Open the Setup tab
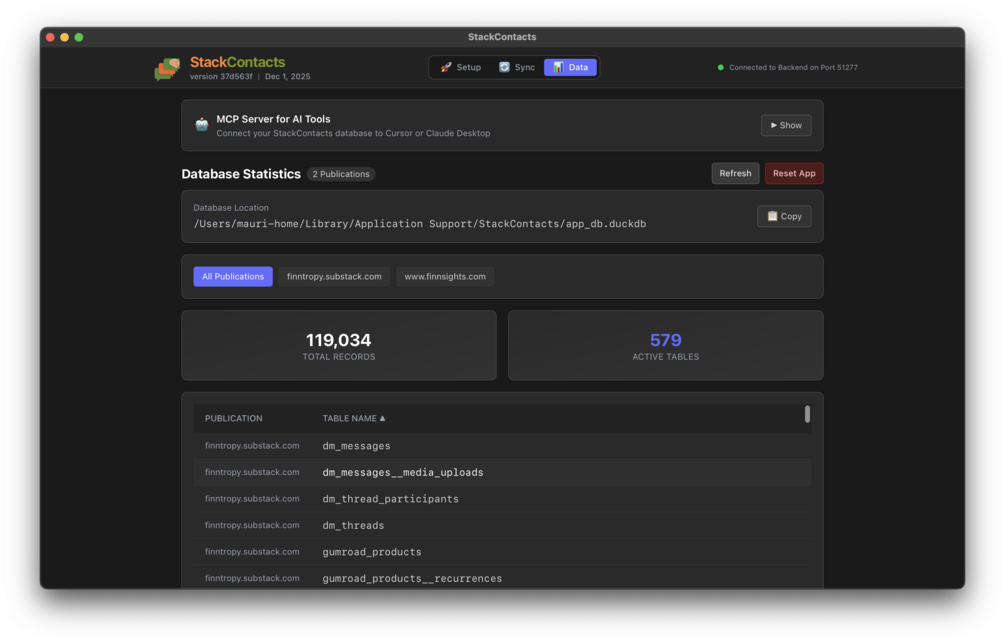Viewport: 1005px width, 642px height. 461,67
